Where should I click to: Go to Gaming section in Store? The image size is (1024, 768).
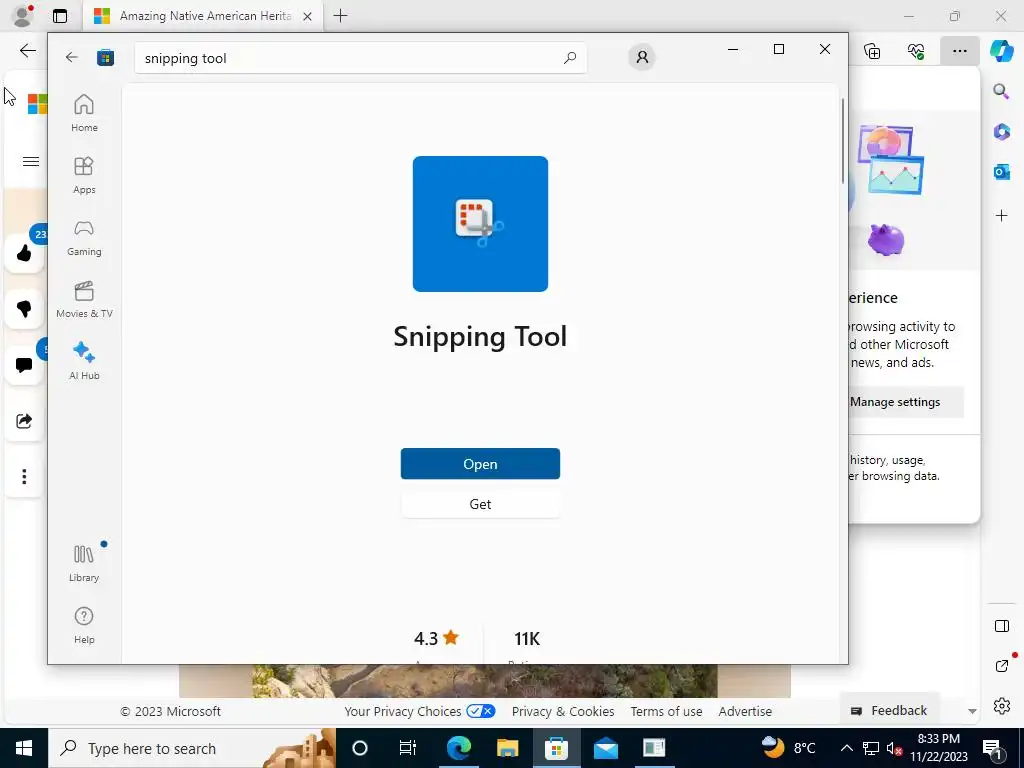tap(84, 237)
